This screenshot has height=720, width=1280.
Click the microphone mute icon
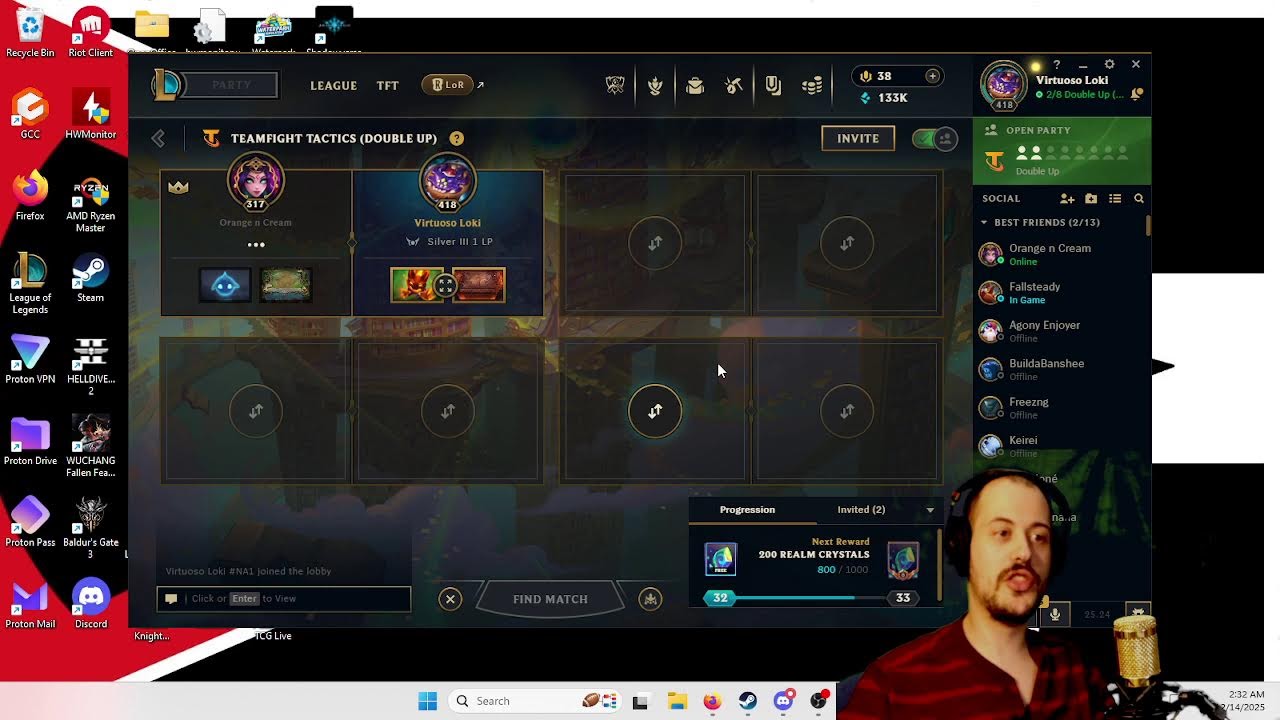[x=1055, y=614]
